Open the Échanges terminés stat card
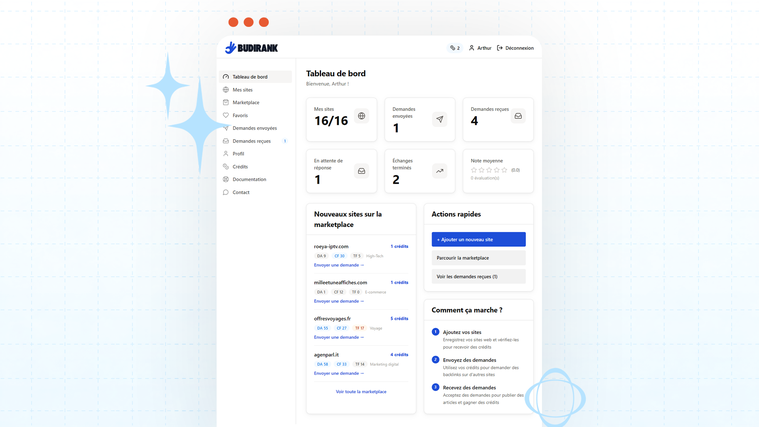759x427 pixels. pyautogui.click(x=420, y=171)
